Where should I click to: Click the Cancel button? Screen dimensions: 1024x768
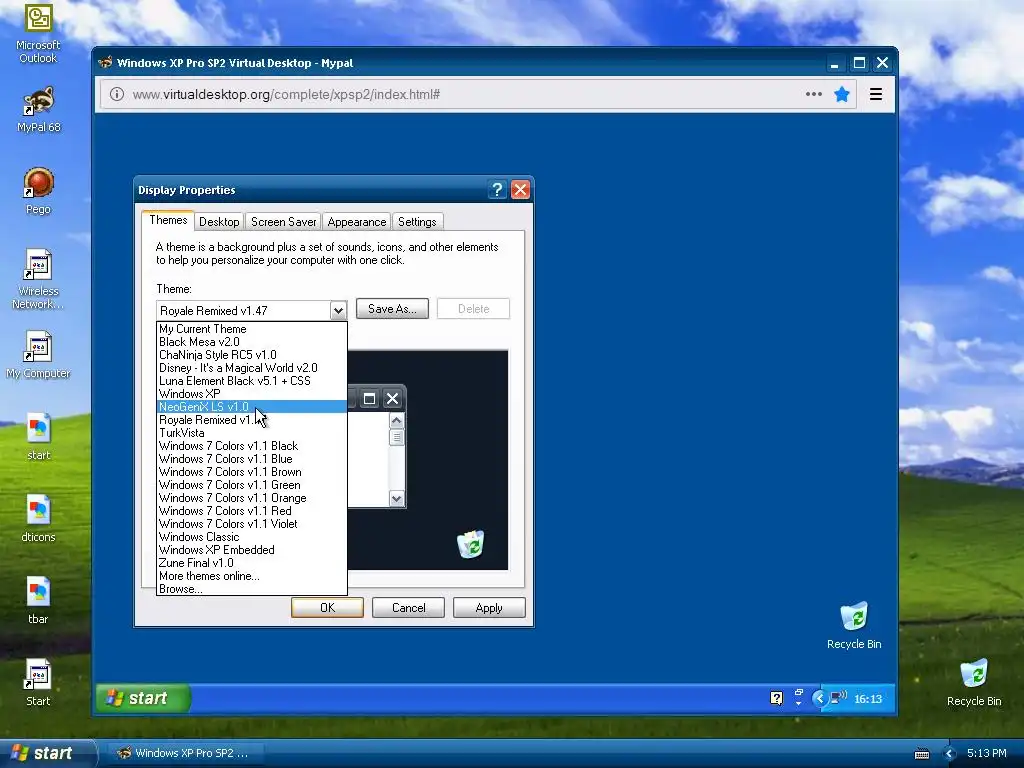(408, 607)
